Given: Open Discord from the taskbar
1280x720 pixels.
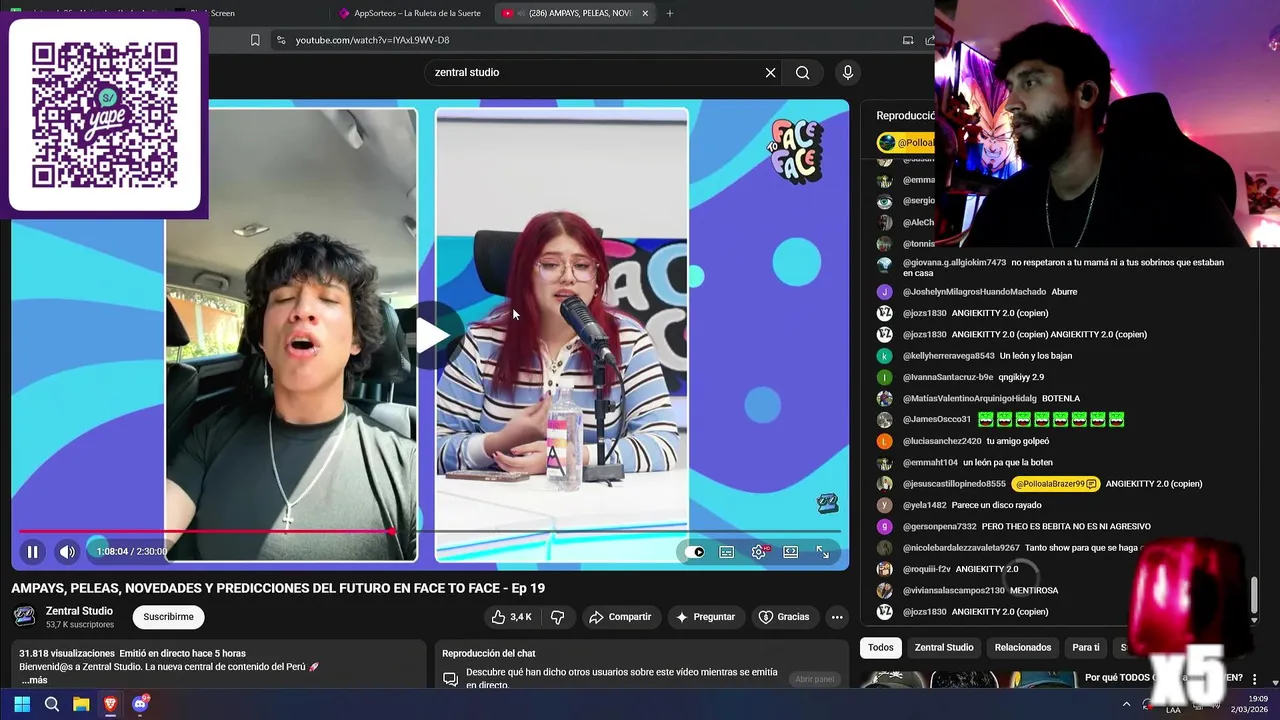Looking at the screenshot, I should pyautogui.click(x=140, y=704).
